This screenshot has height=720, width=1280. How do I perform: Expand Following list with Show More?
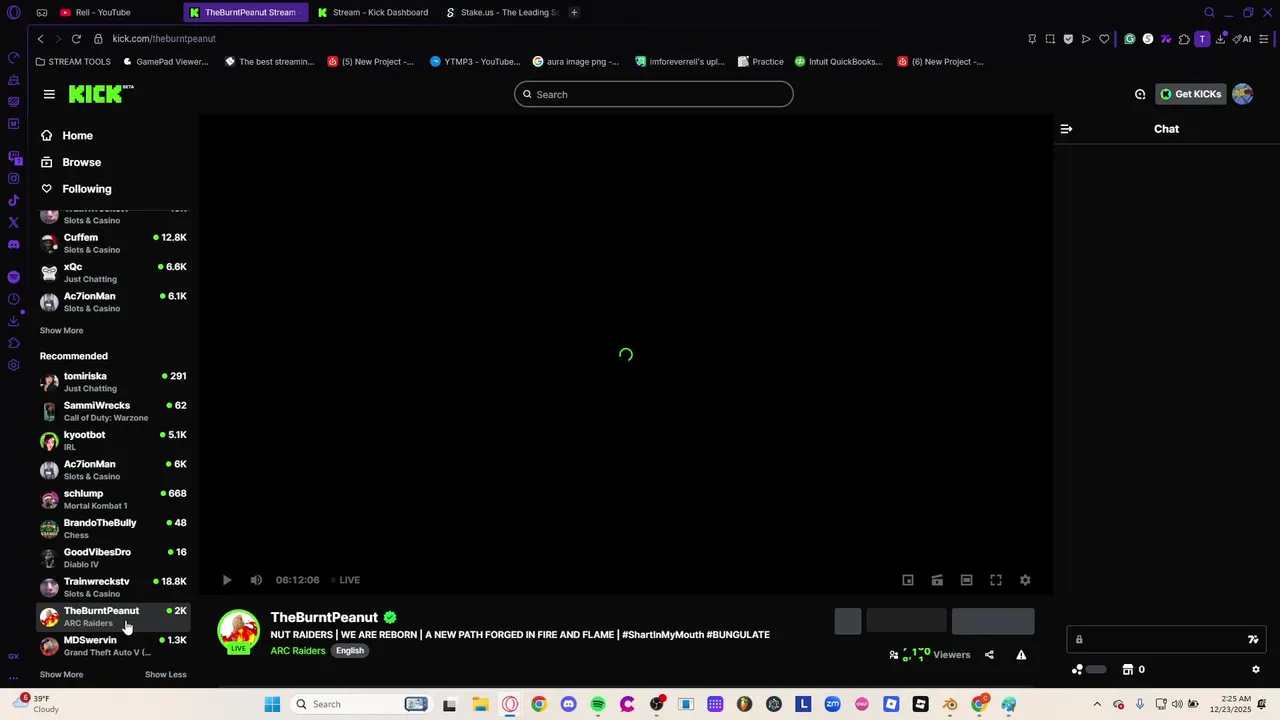[61, 331]
